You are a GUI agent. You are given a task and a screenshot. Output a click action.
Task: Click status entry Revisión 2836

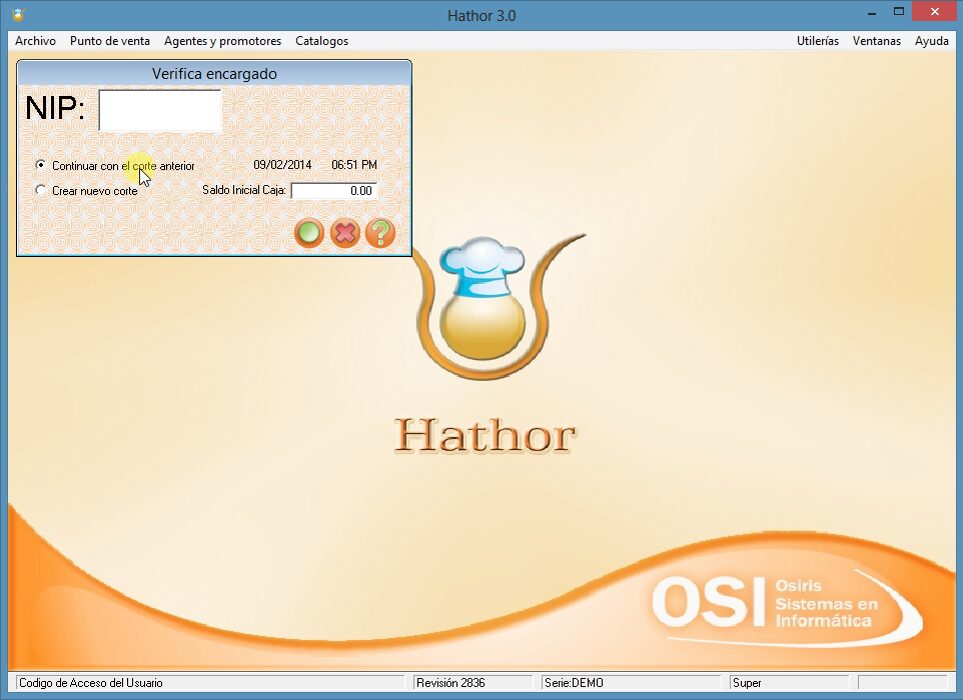451,683
